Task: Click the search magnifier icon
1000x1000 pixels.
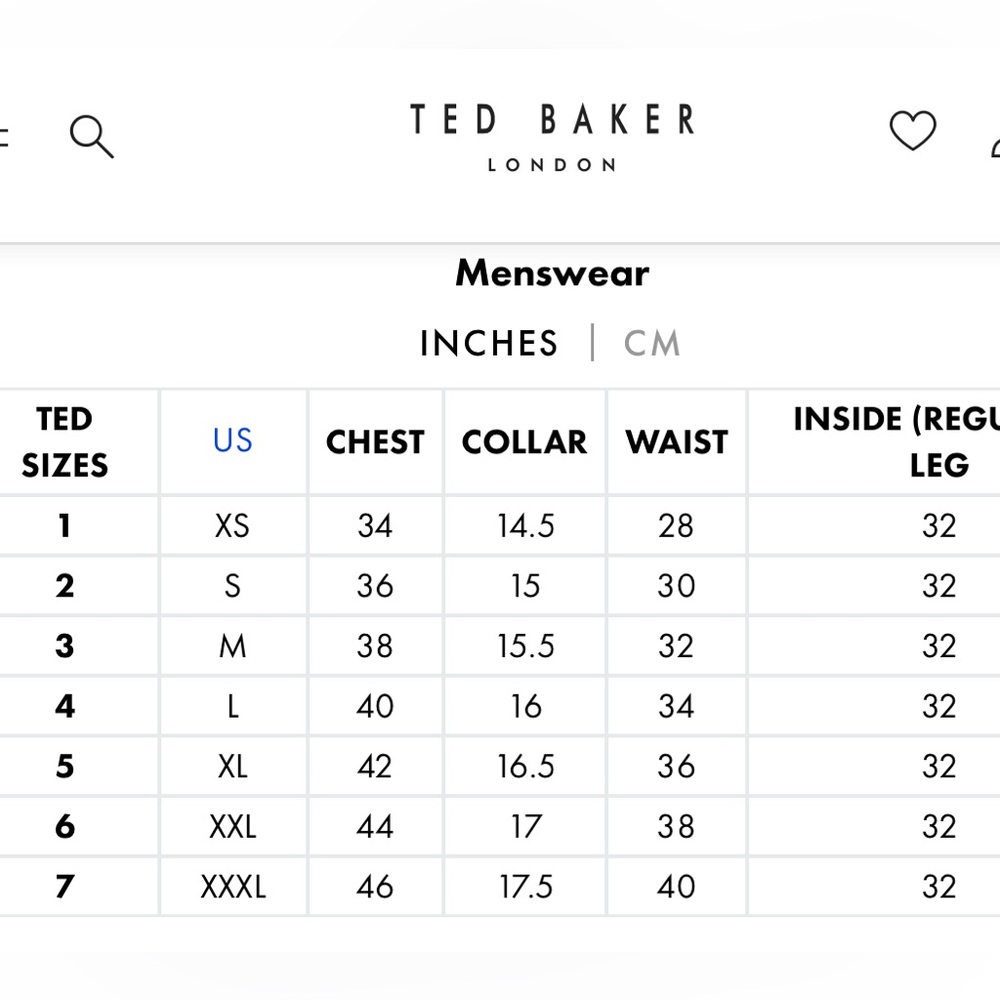Action: (x=91, y=137)
